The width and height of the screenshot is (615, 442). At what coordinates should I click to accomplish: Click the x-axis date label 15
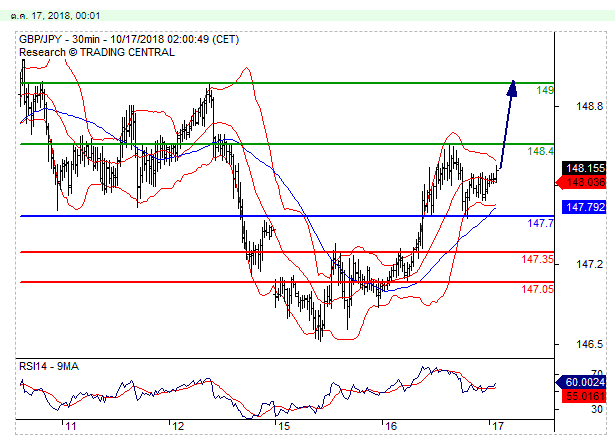(x=284, y=427)
